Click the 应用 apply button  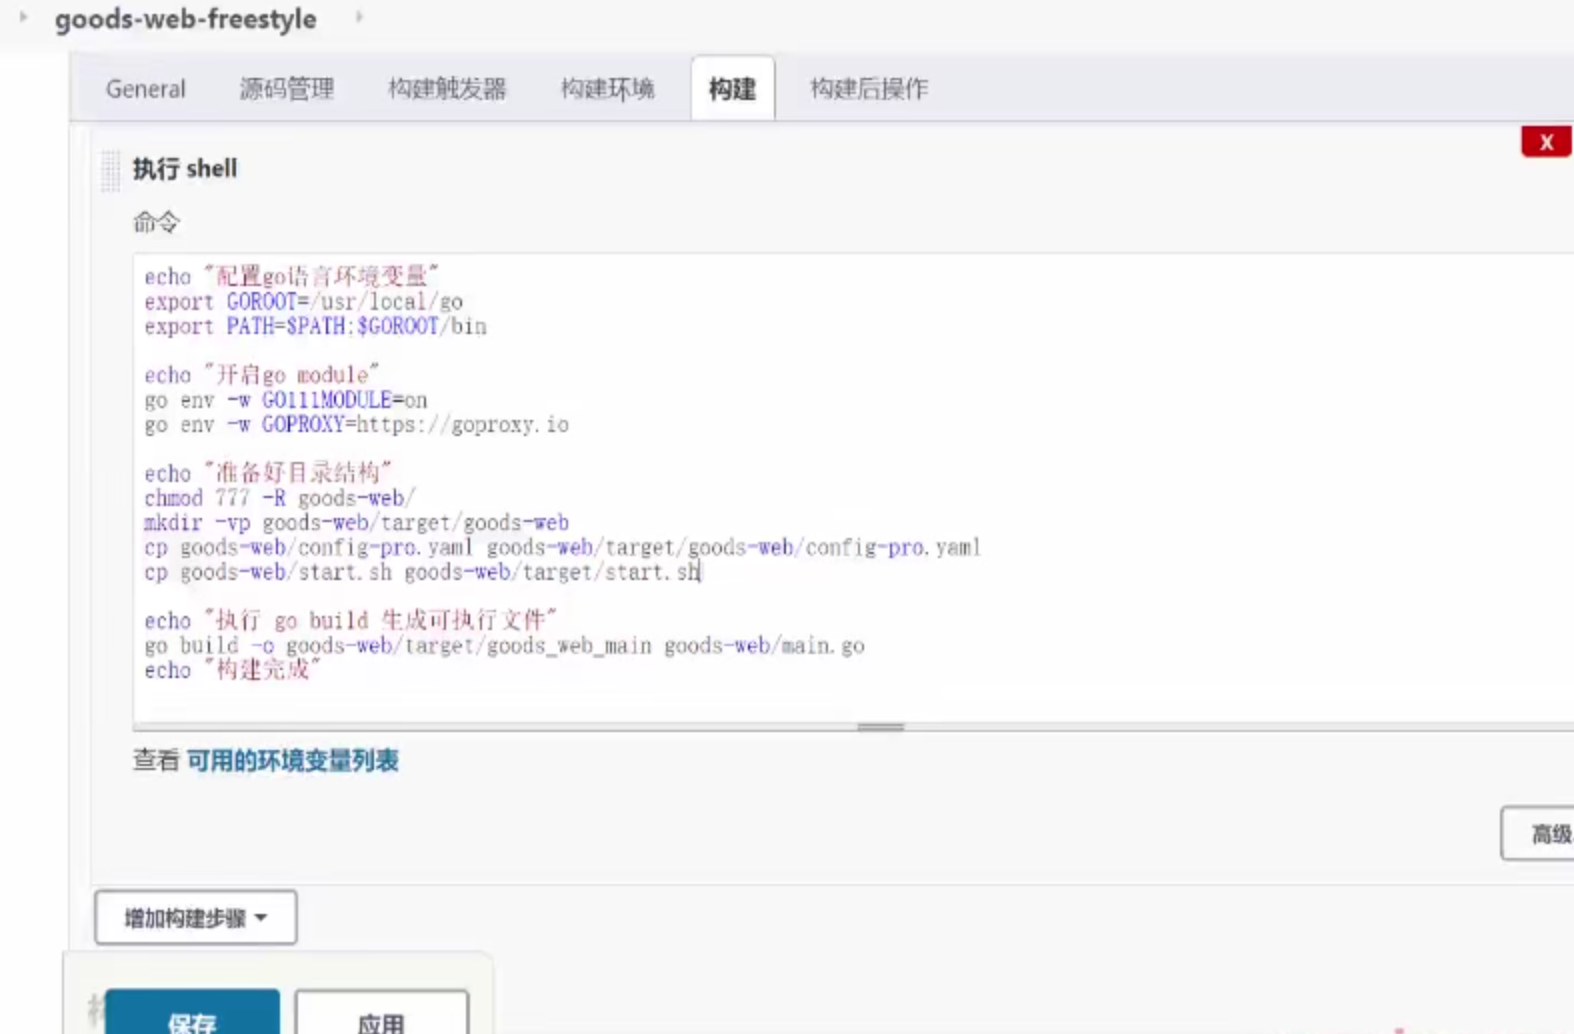click(x=382, y=1014)
